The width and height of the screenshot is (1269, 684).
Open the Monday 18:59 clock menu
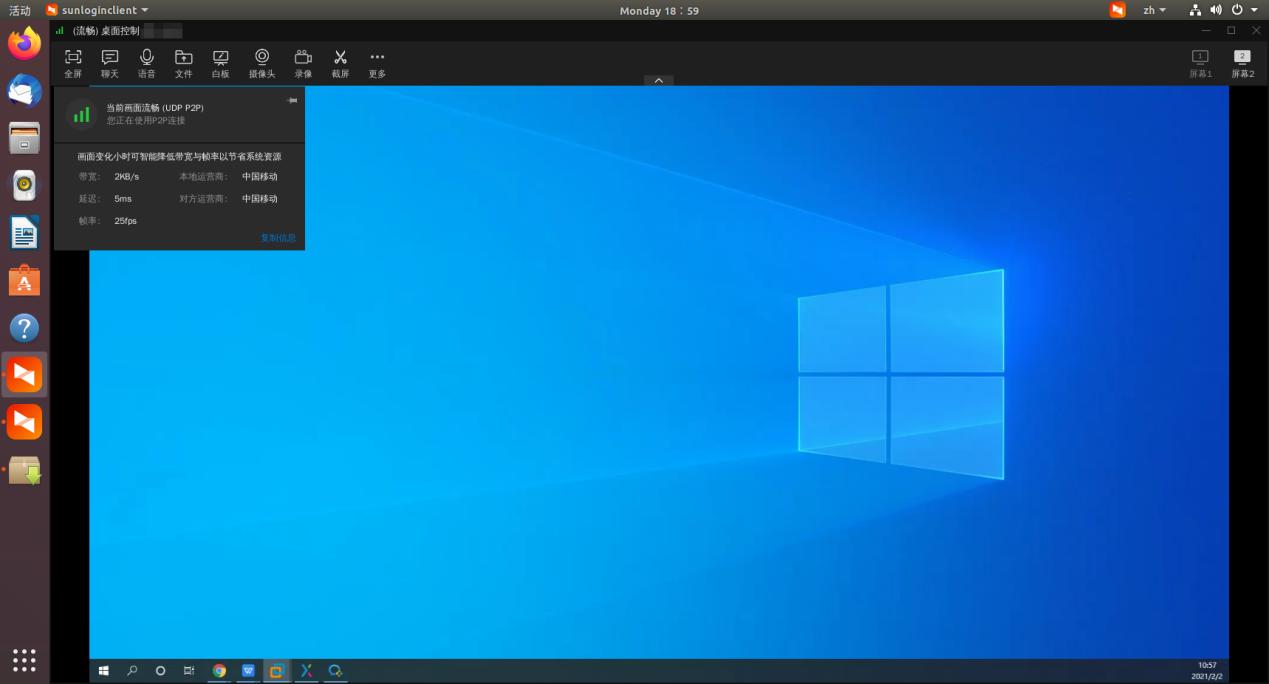pyautogui.click(x=659, y=10)
